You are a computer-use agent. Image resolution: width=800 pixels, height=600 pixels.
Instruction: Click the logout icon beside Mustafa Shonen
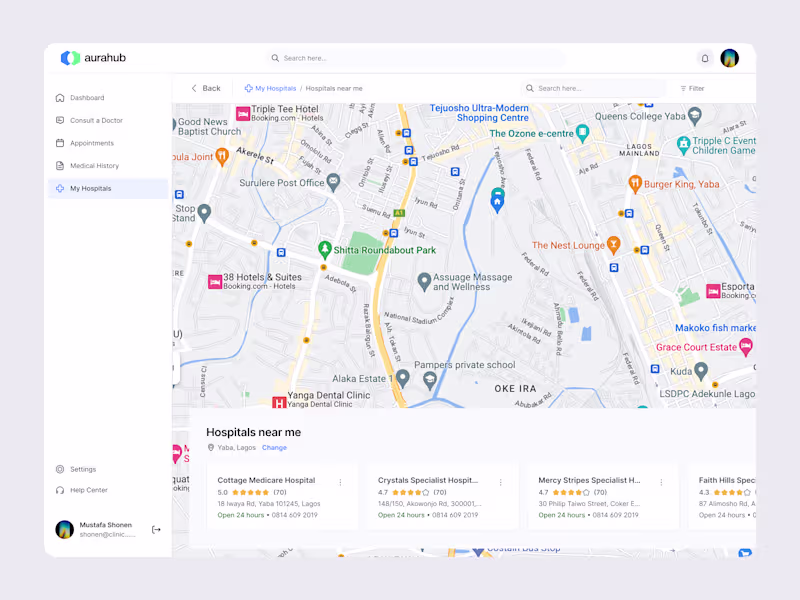(x=156, y=529)
